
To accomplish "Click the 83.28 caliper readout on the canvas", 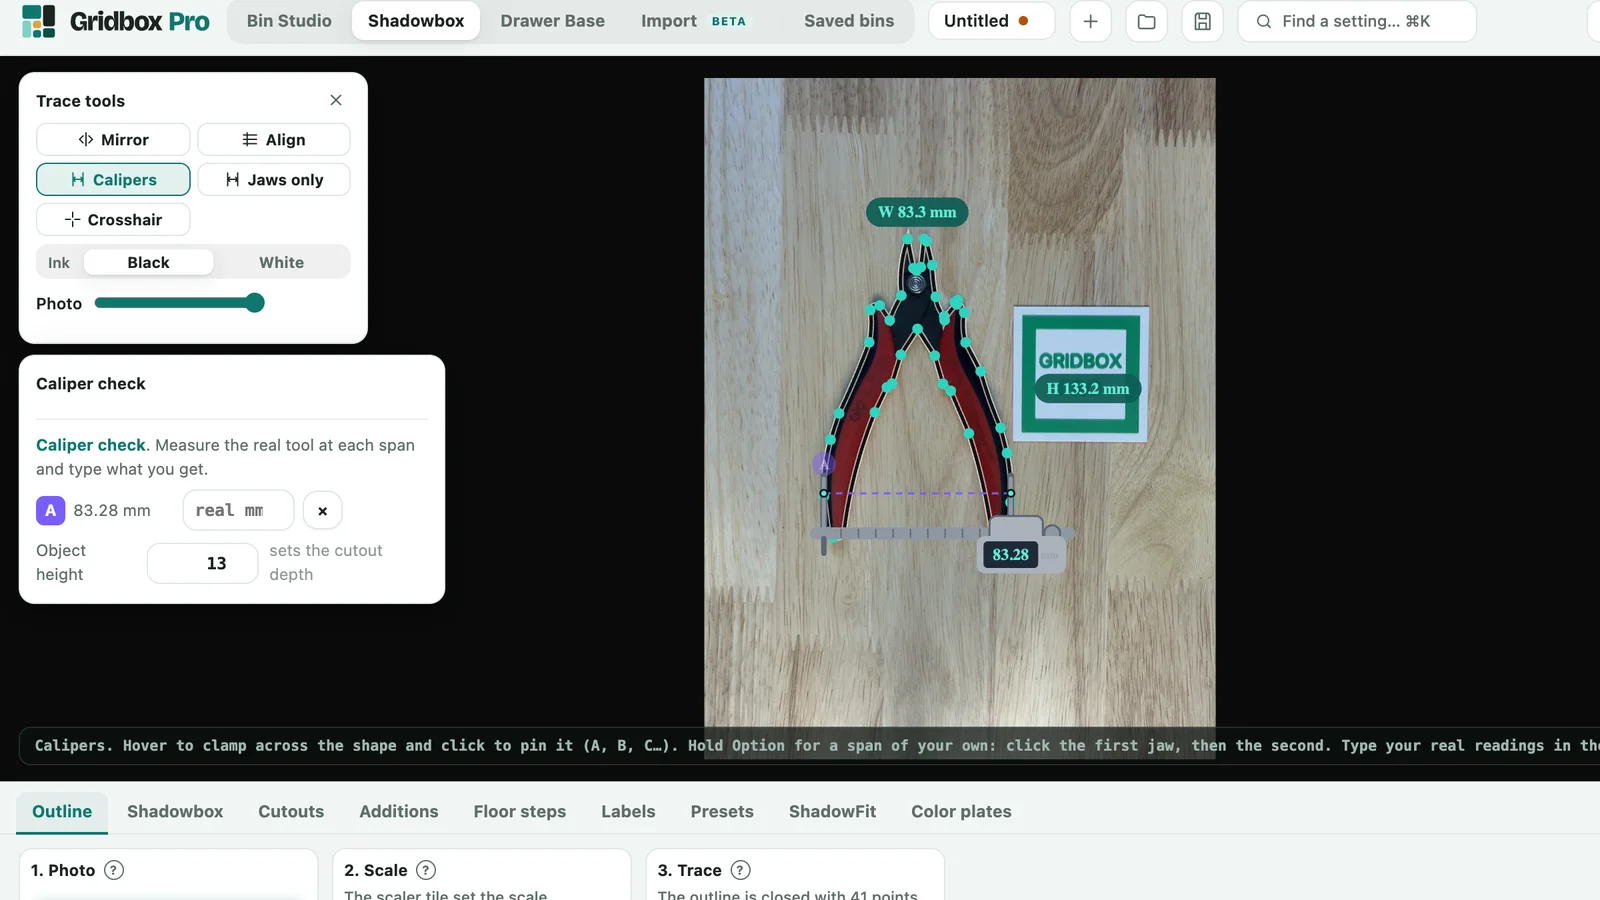I will point(1010,554).
